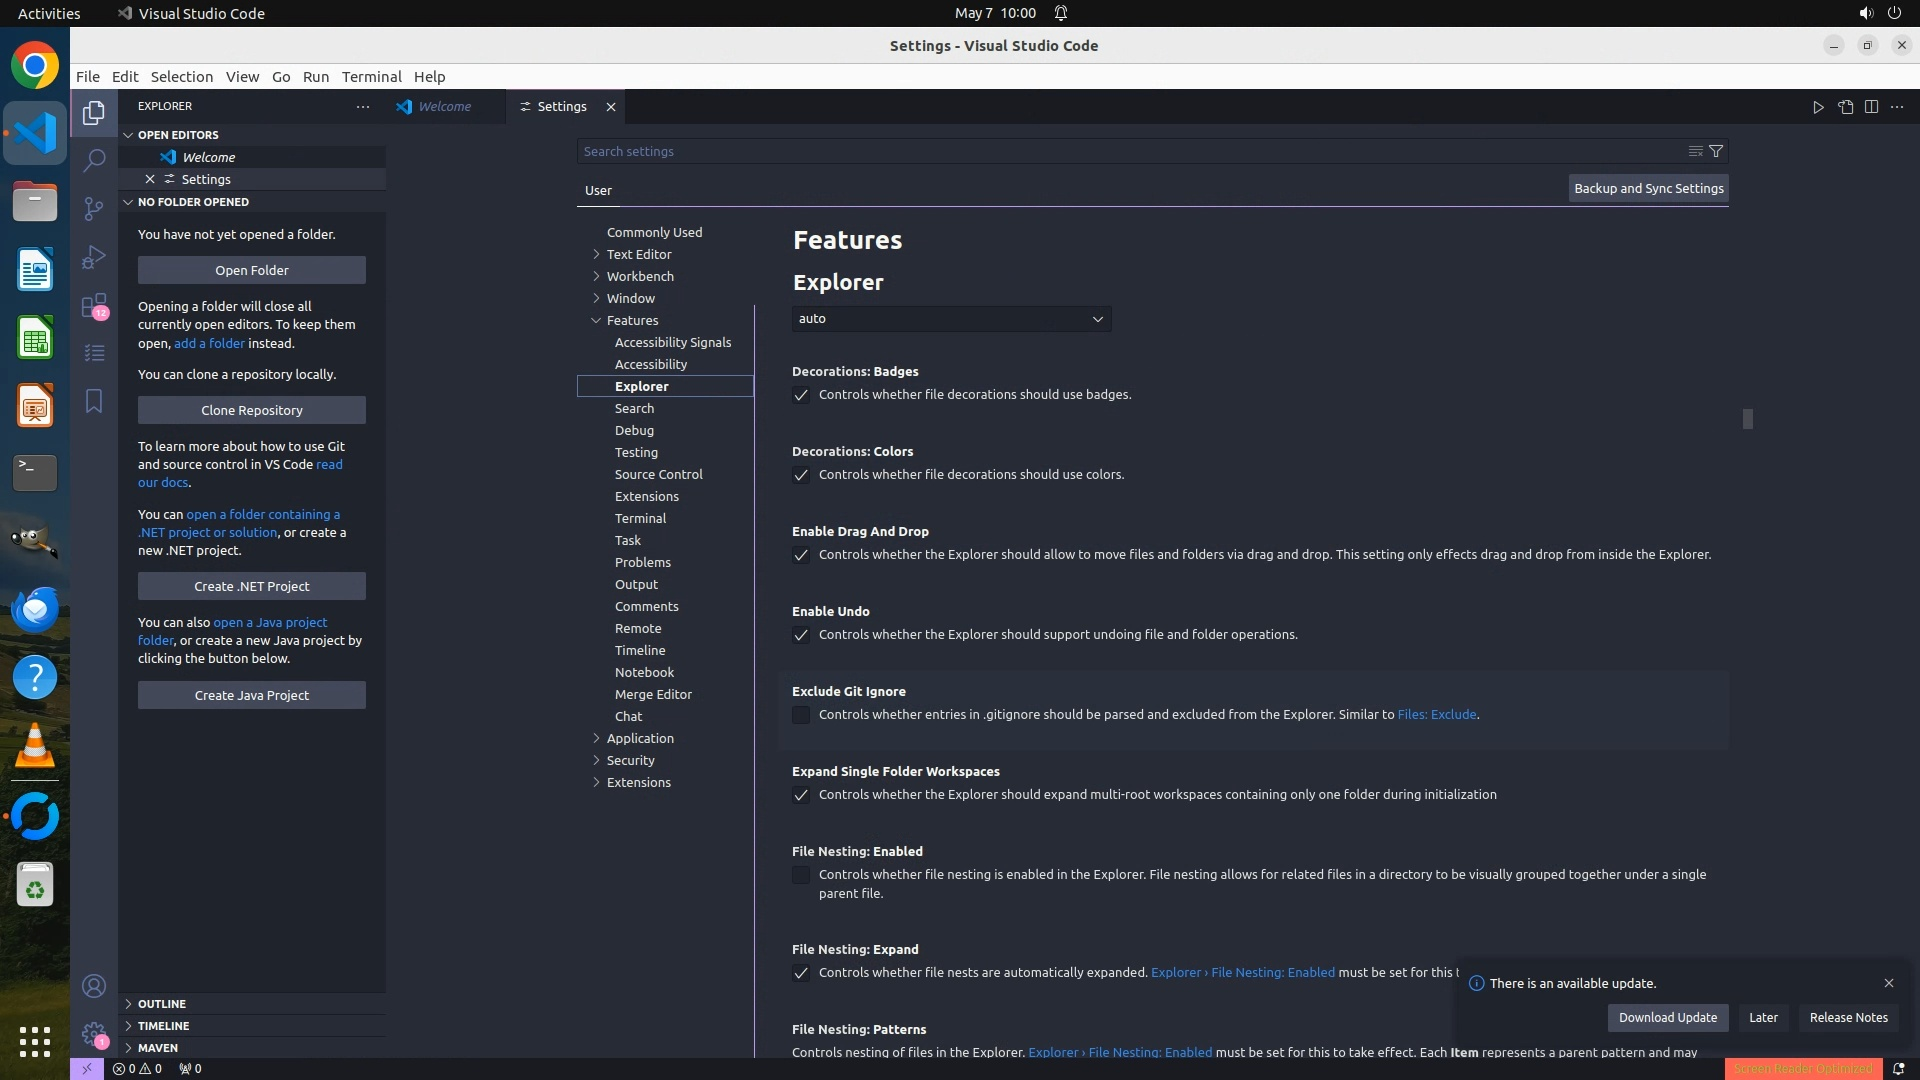Enable the Exclude Git Ignore checkbox

pyautogui.click(x=801, y=715)
